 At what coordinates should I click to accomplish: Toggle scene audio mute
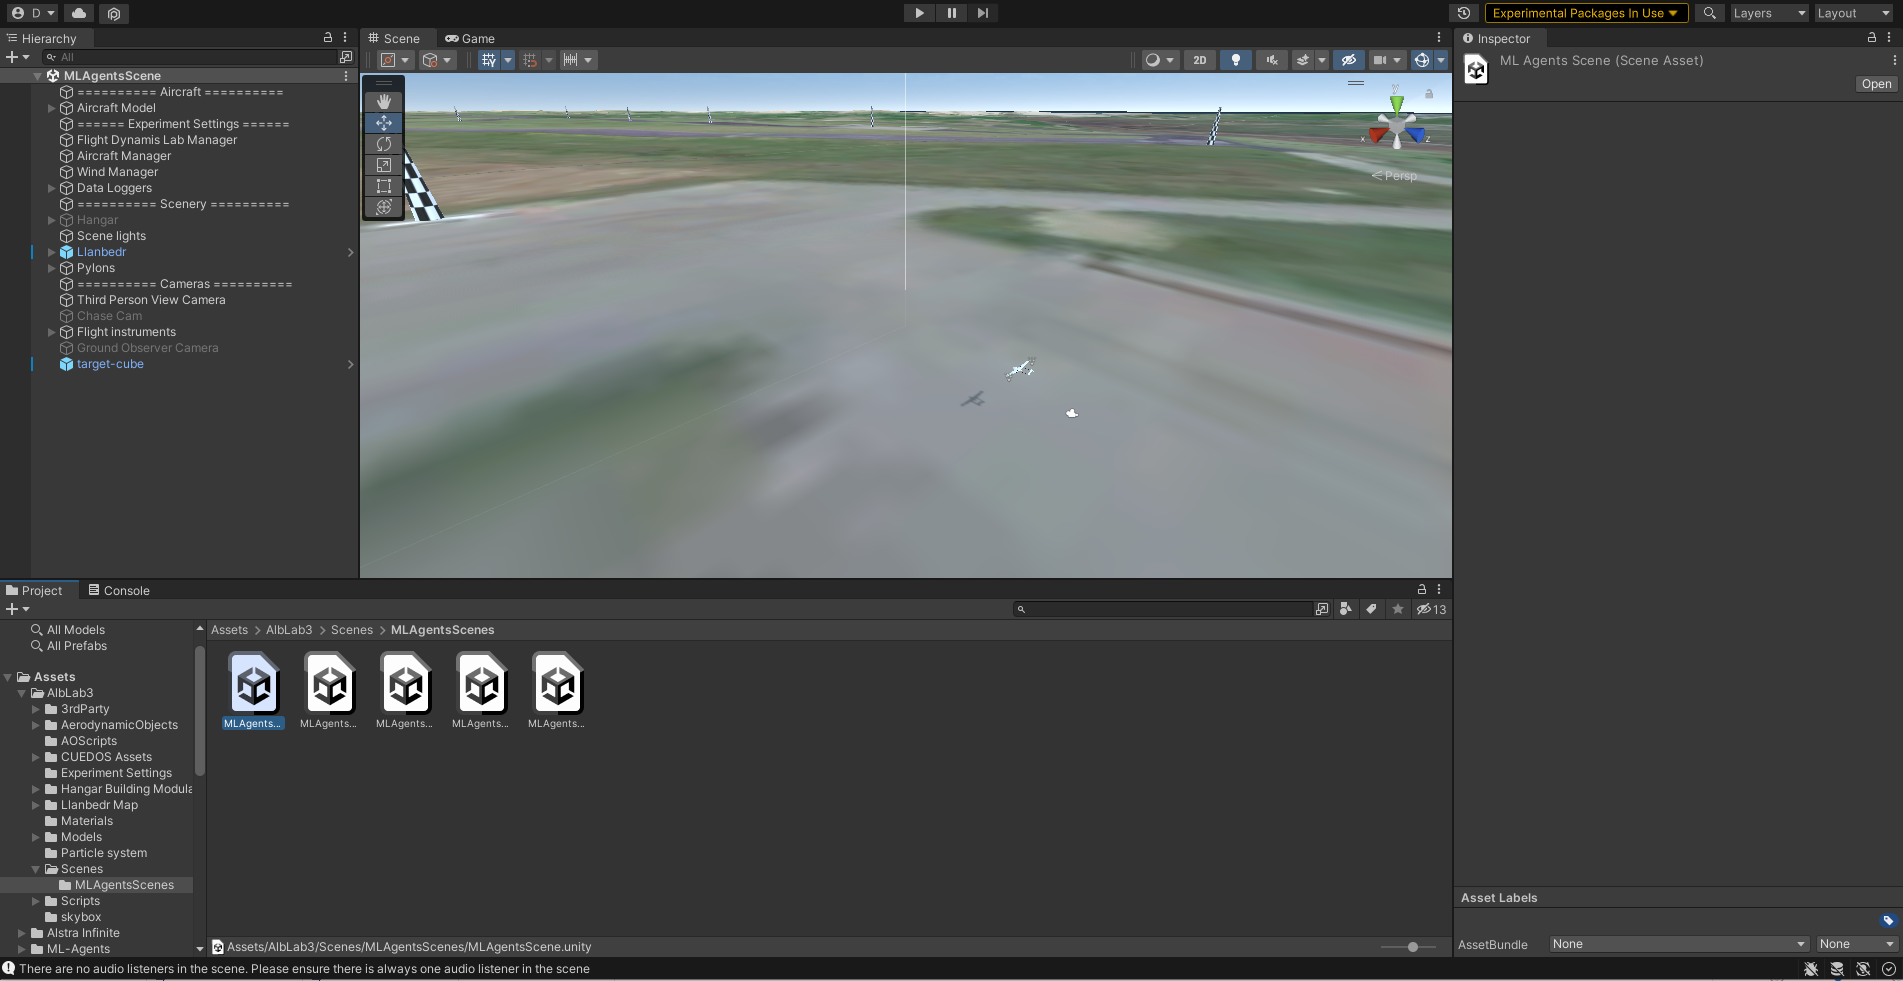point(1272,60)
